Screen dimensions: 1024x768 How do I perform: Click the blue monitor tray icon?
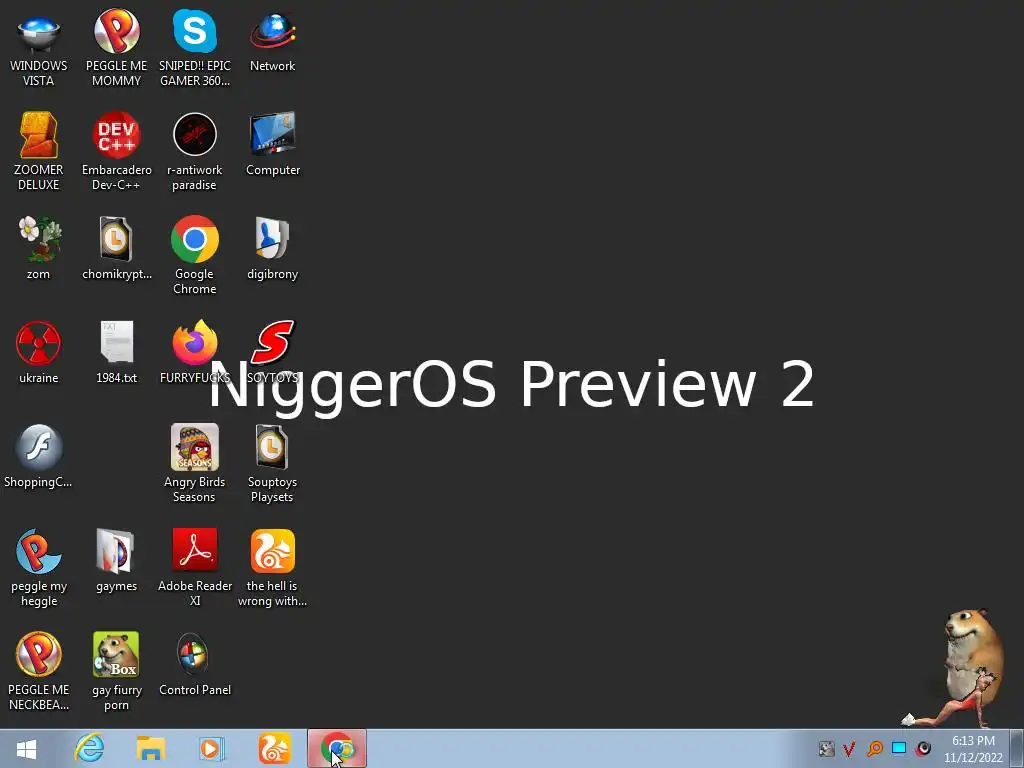coord(899,748)
